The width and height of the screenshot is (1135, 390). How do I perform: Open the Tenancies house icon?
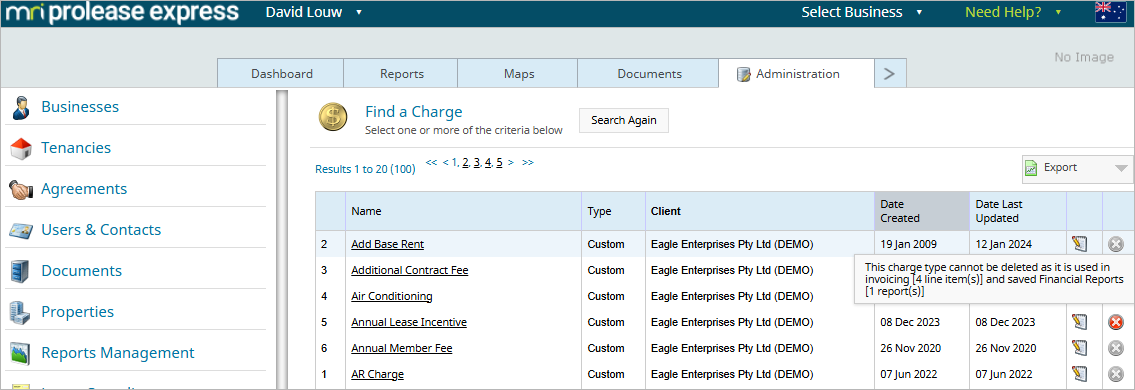[21, 148]
